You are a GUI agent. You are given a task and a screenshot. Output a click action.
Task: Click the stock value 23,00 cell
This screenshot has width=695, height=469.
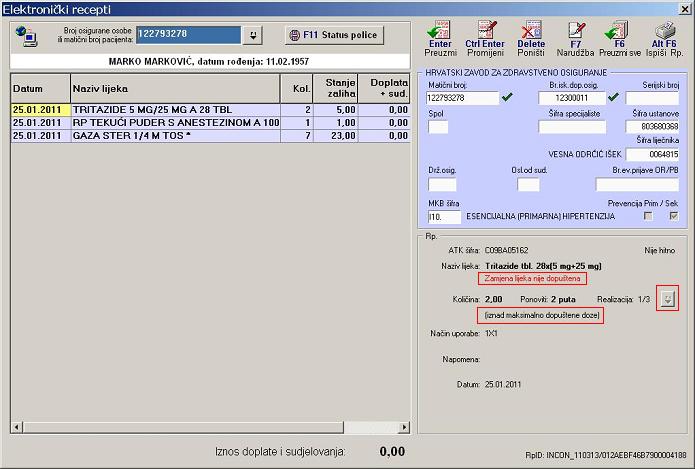tap(336, 136)
